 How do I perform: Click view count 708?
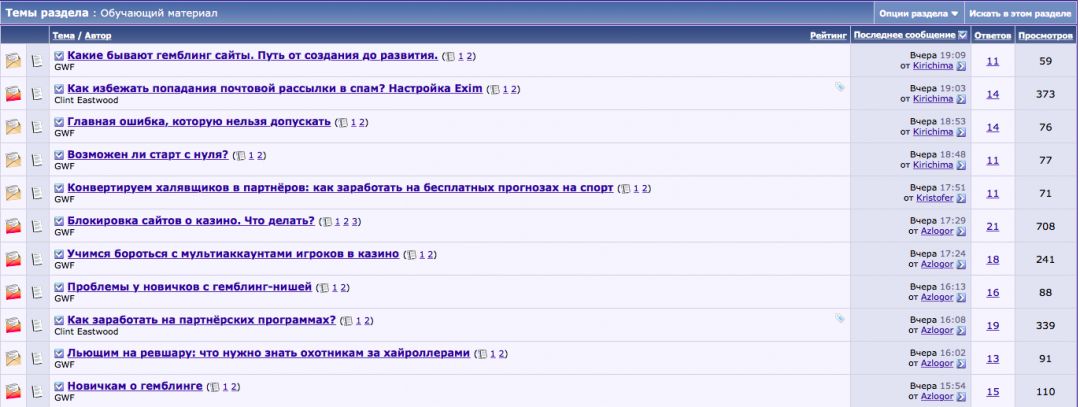point(1045,227)
